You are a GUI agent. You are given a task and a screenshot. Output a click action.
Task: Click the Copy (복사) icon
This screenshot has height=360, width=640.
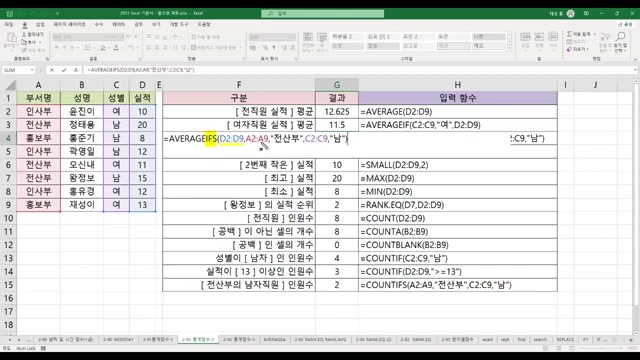24,42
